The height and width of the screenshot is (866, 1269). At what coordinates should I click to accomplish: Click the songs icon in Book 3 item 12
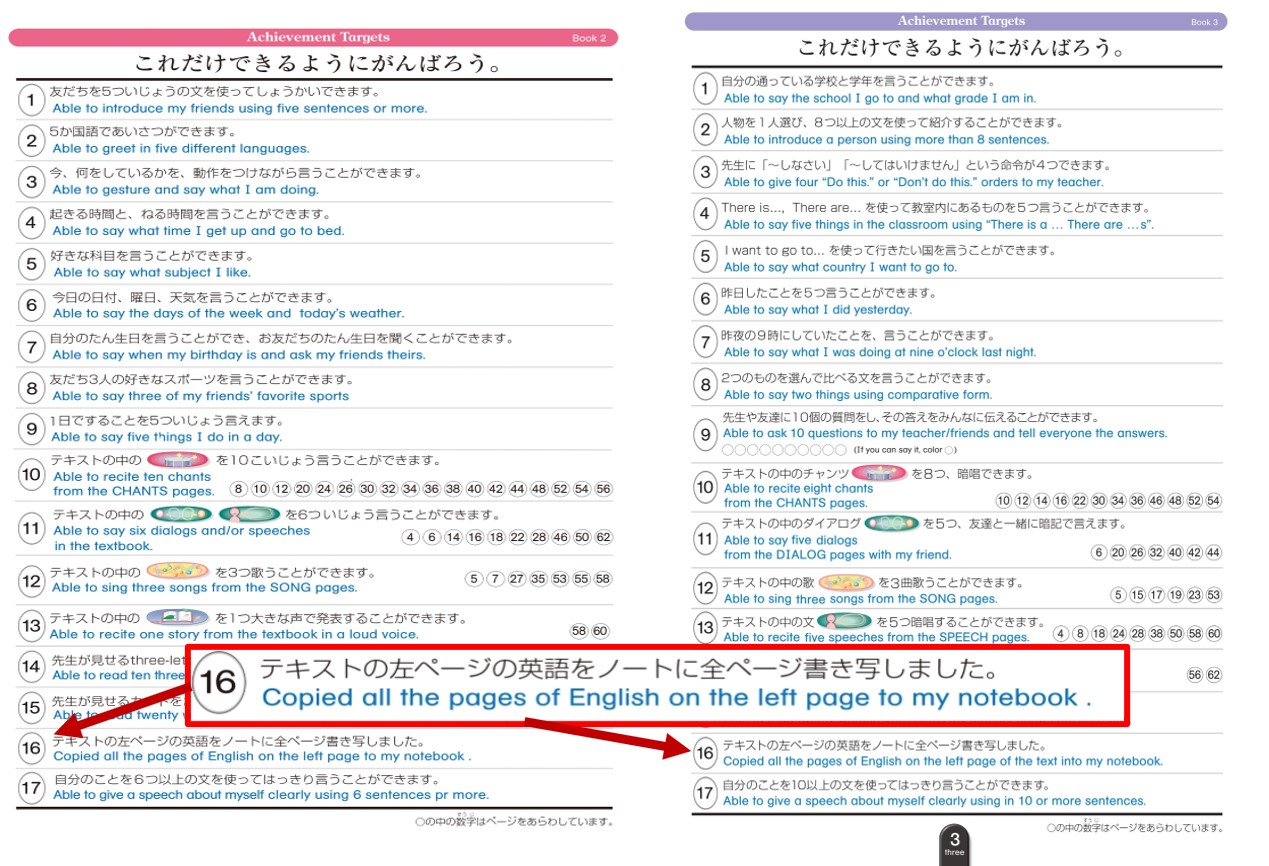point(847,581)
